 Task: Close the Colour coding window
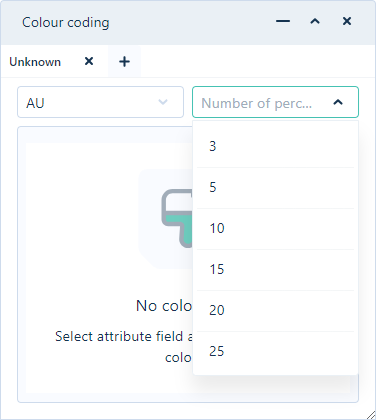pyautogui.click(x=347, y=21)
